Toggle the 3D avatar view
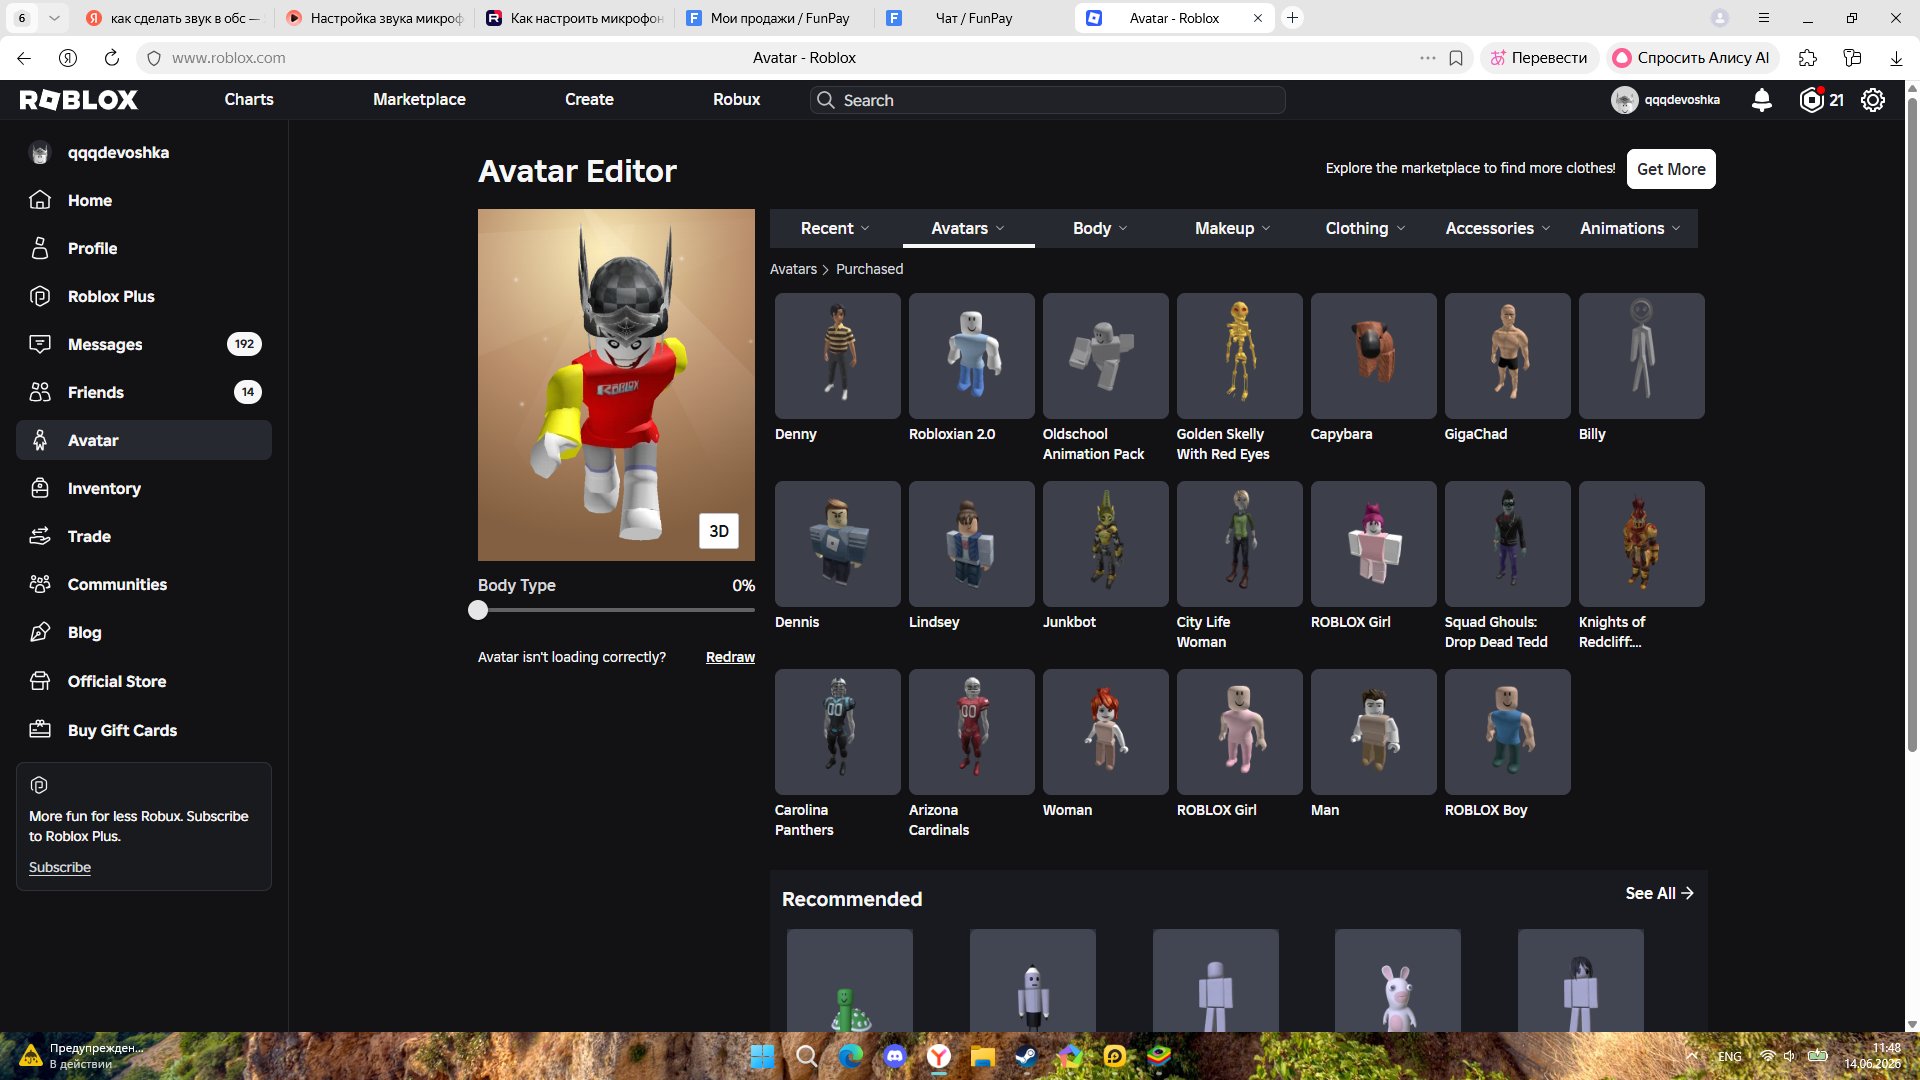Viewport: 1920px width, 1080px height. [x=719, y=531]
